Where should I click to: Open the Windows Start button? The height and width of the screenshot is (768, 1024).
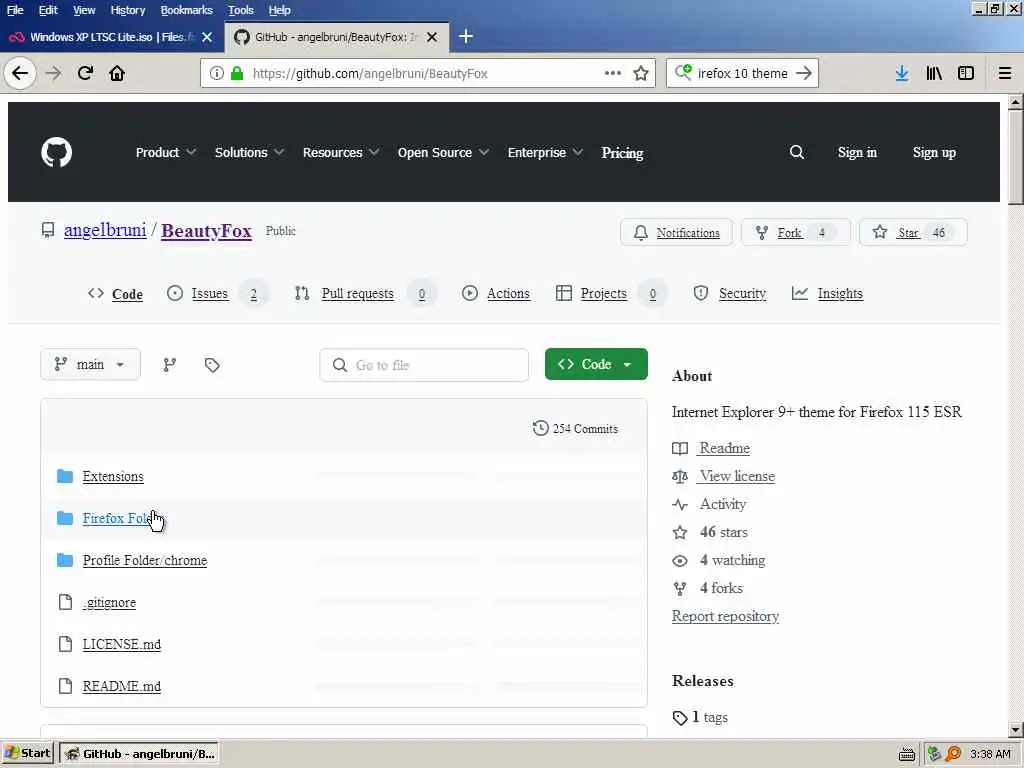coord(26,754)
